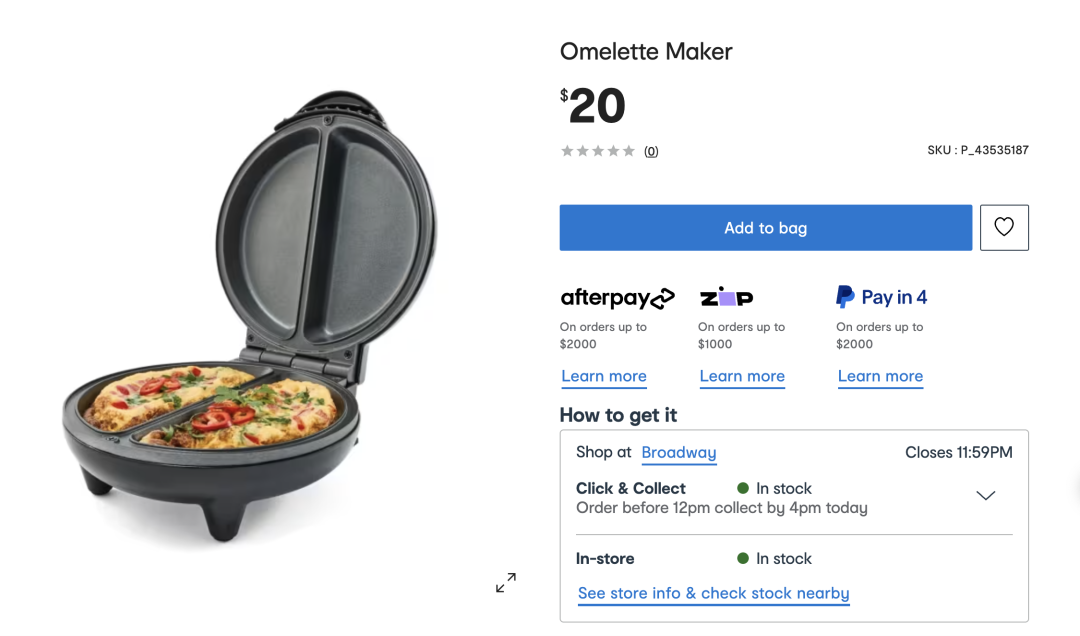Open Learn more under Afterpay
This screenshot has width=1080, height=636.
point(603,376)
